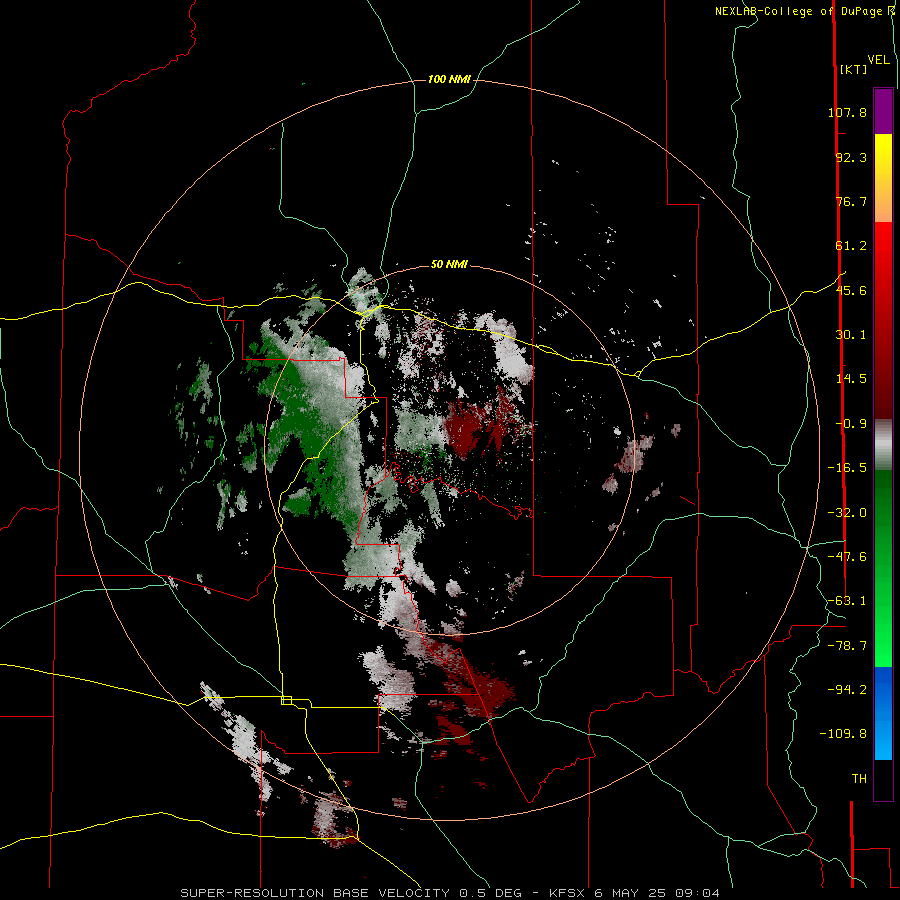The width and height of the screenshot is (900, 900).
Task: Click the VEL legend title
Action: coord(878,60)
